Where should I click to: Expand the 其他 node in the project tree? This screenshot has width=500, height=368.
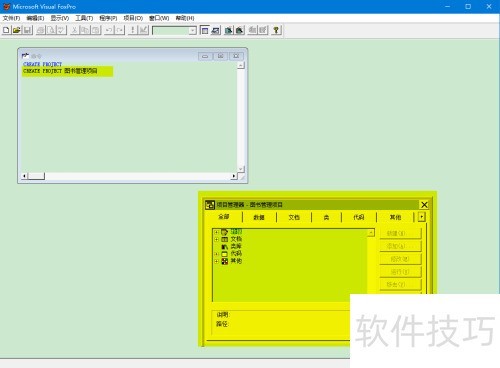tap(216, 261)
